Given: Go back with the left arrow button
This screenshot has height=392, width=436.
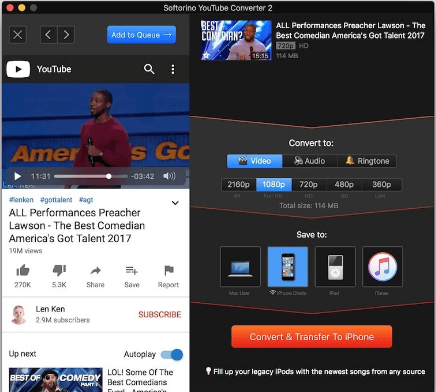Looking at the screenshot, I should 48,34.
